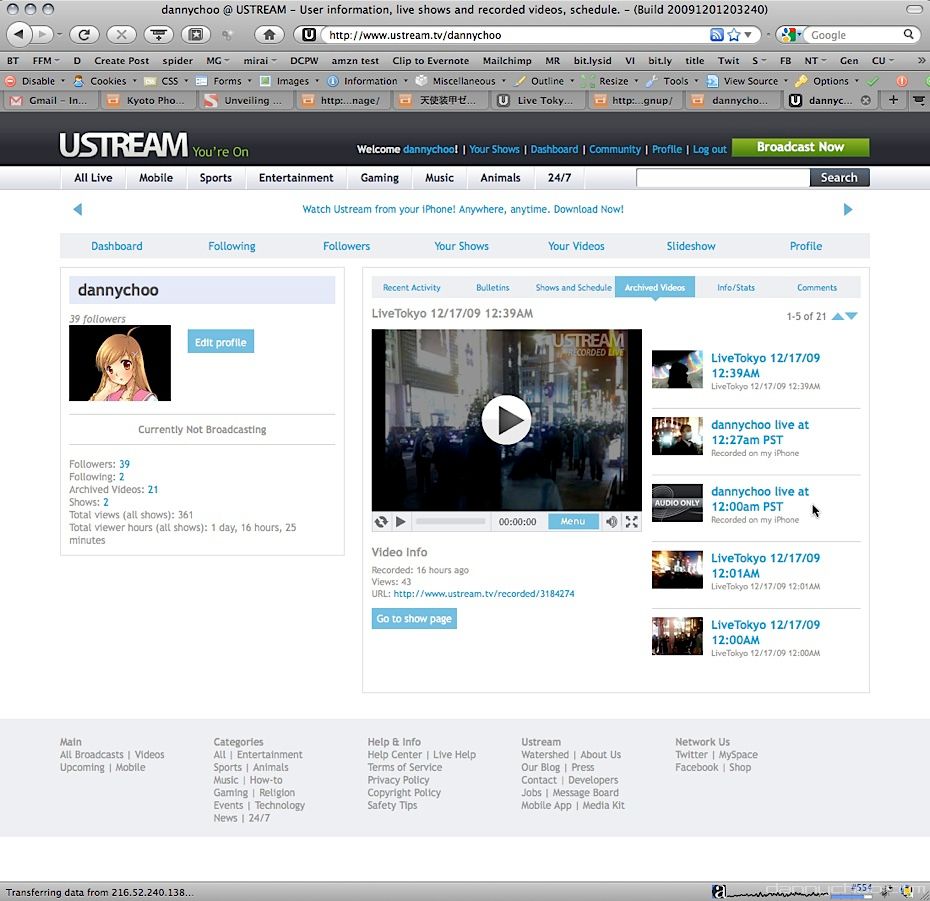Viewport: 930px width, 901px height.
Task: Click the large play button on video
Action: pos(506,420)
